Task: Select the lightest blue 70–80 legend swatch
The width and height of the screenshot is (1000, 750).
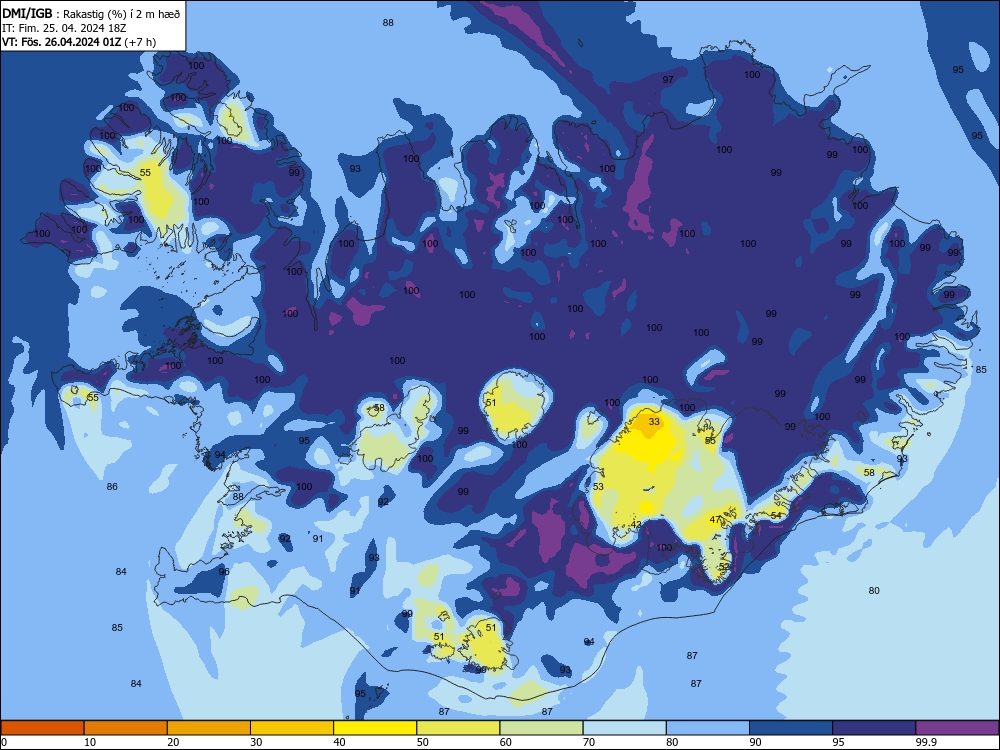Action: point(624,728)
